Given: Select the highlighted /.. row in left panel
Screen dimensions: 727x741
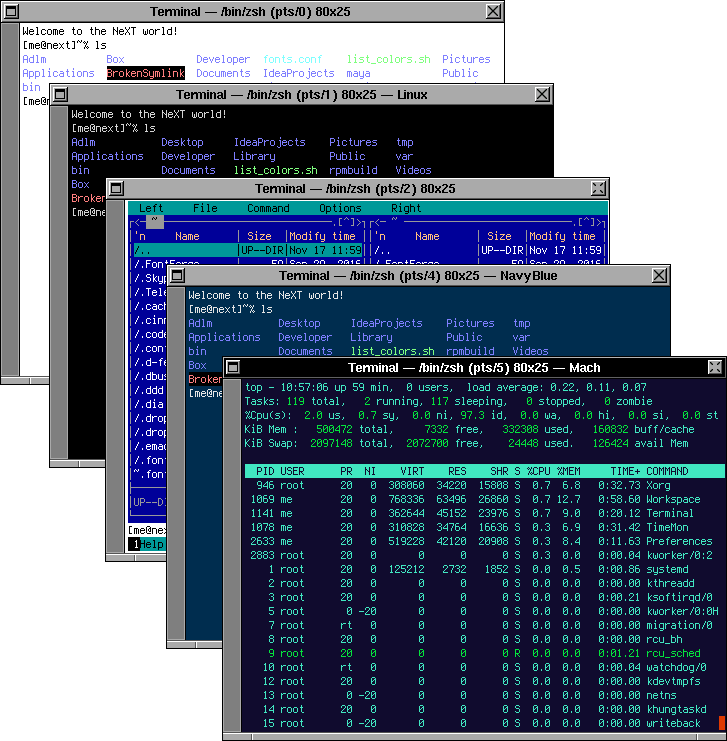Looking at the screenshot, I should tap(246, 250).
